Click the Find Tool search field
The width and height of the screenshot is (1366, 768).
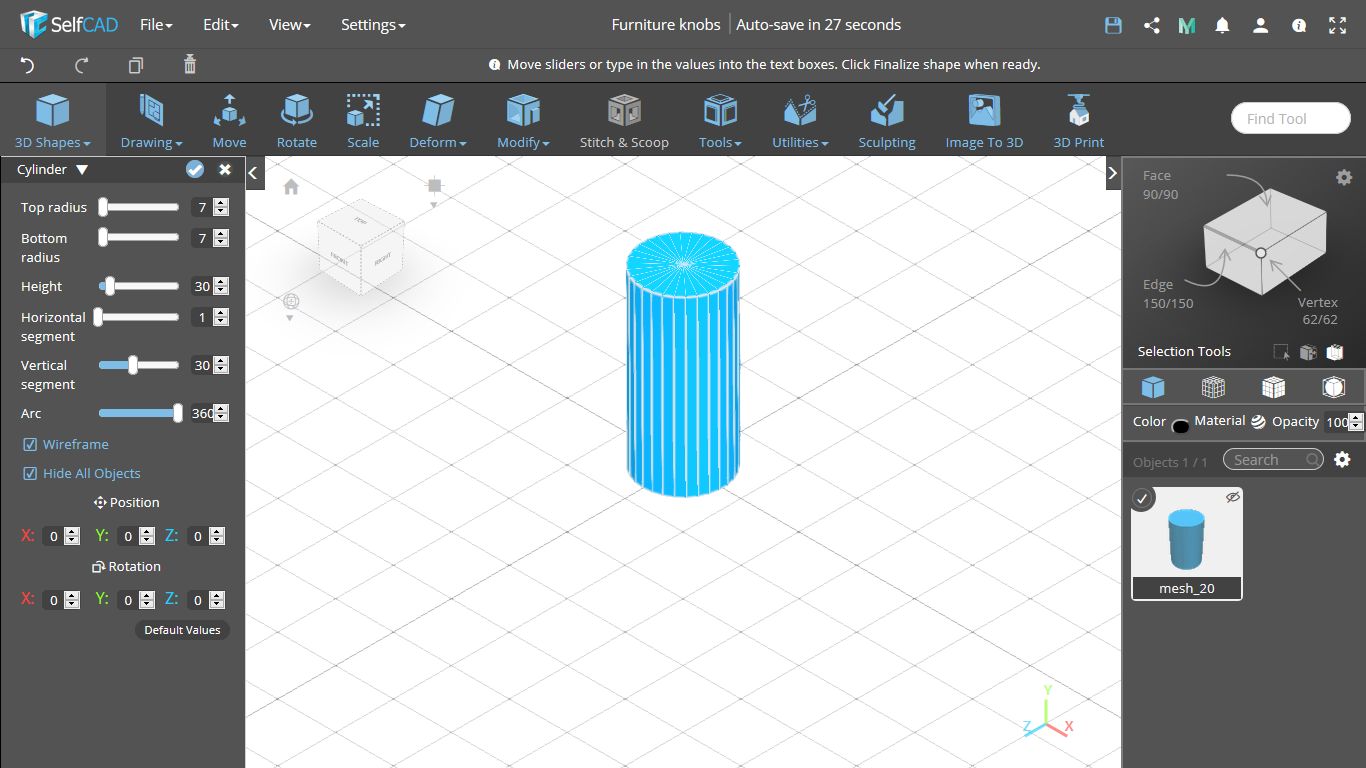tap(1291, 118)
